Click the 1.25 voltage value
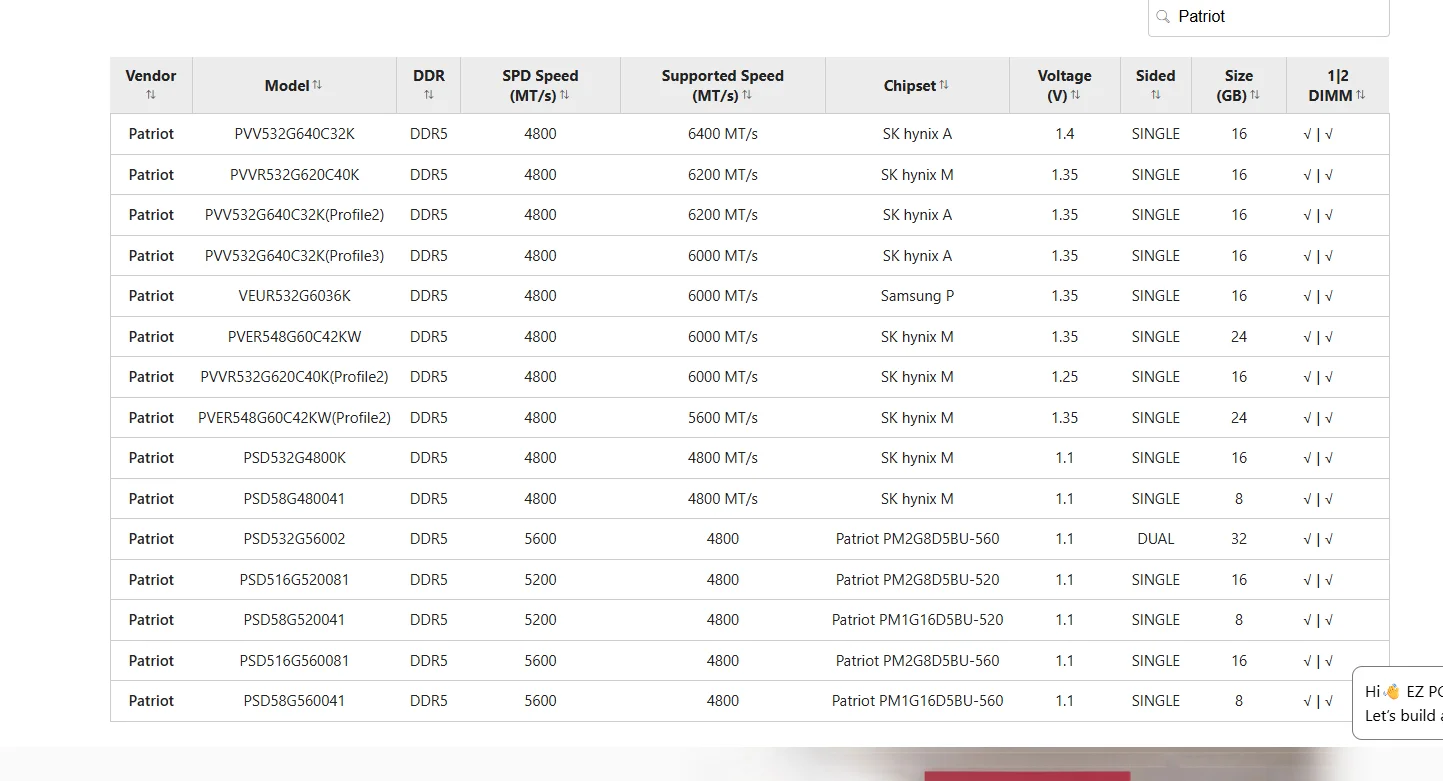 [x=1065, y=377]
